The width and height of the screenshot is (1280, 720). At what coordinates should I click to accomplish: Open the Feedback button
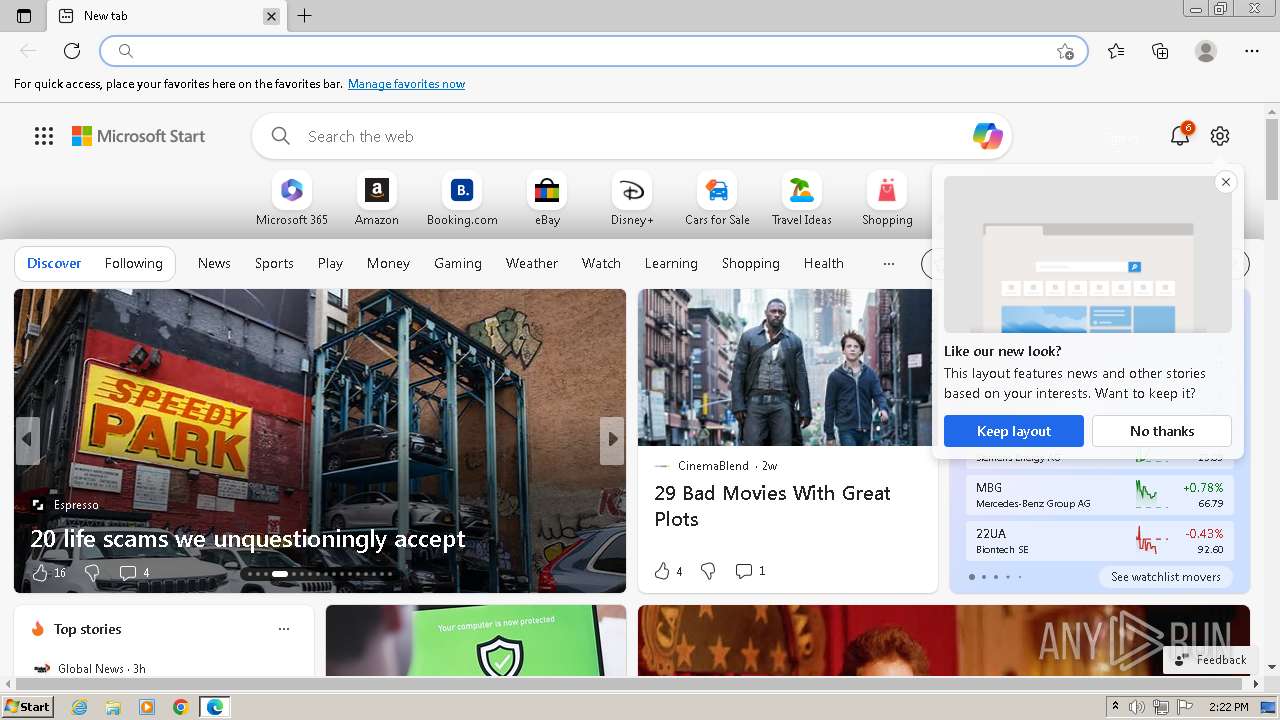(1210, 659)
